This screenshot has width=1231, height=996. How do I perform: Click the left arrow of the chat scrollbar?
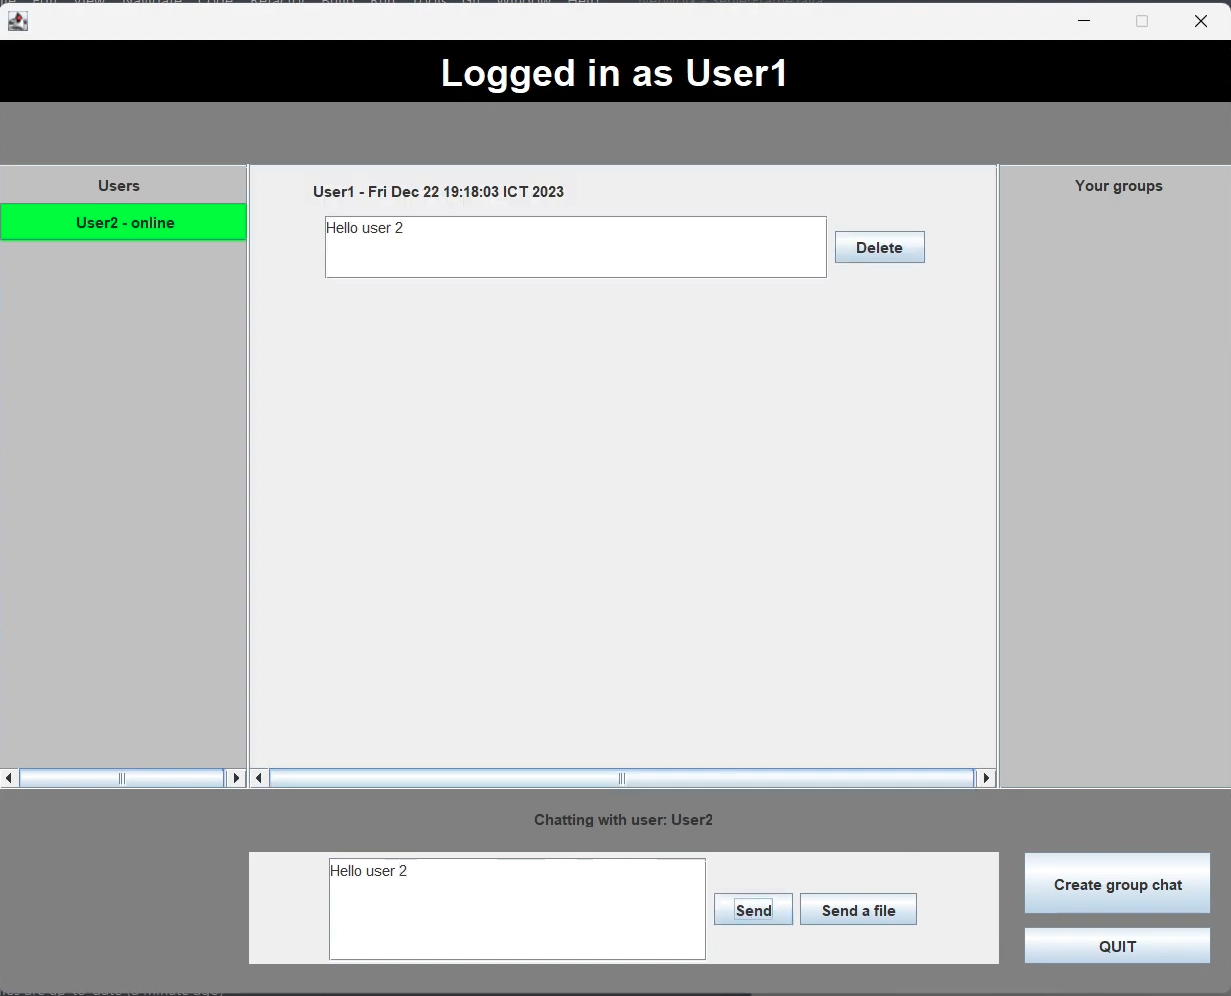pyautogui.click(x=258, y=777)
